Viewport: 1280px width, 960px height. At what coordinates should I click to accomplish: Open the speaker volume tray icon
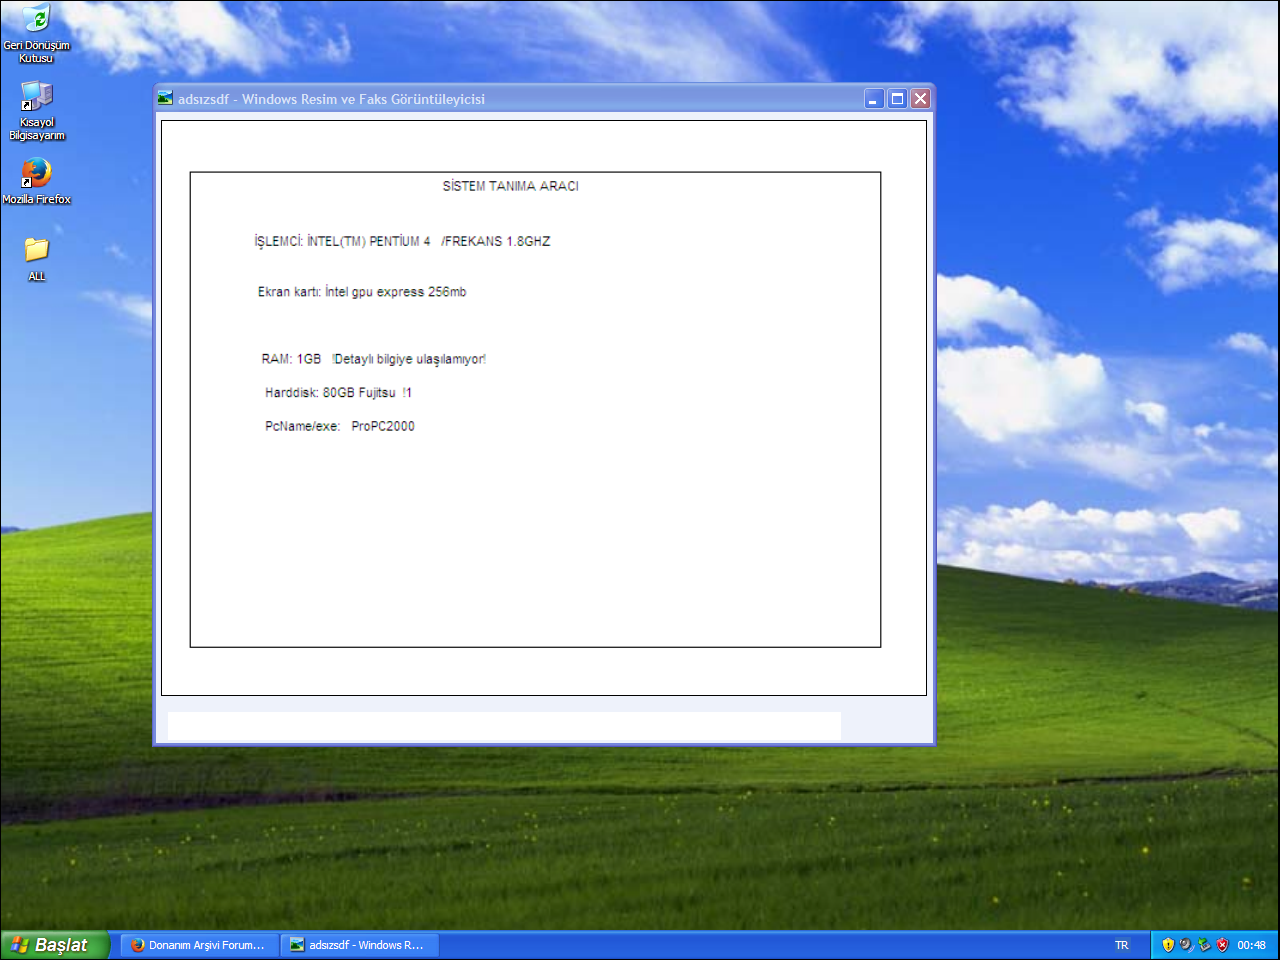point(1186,945)
